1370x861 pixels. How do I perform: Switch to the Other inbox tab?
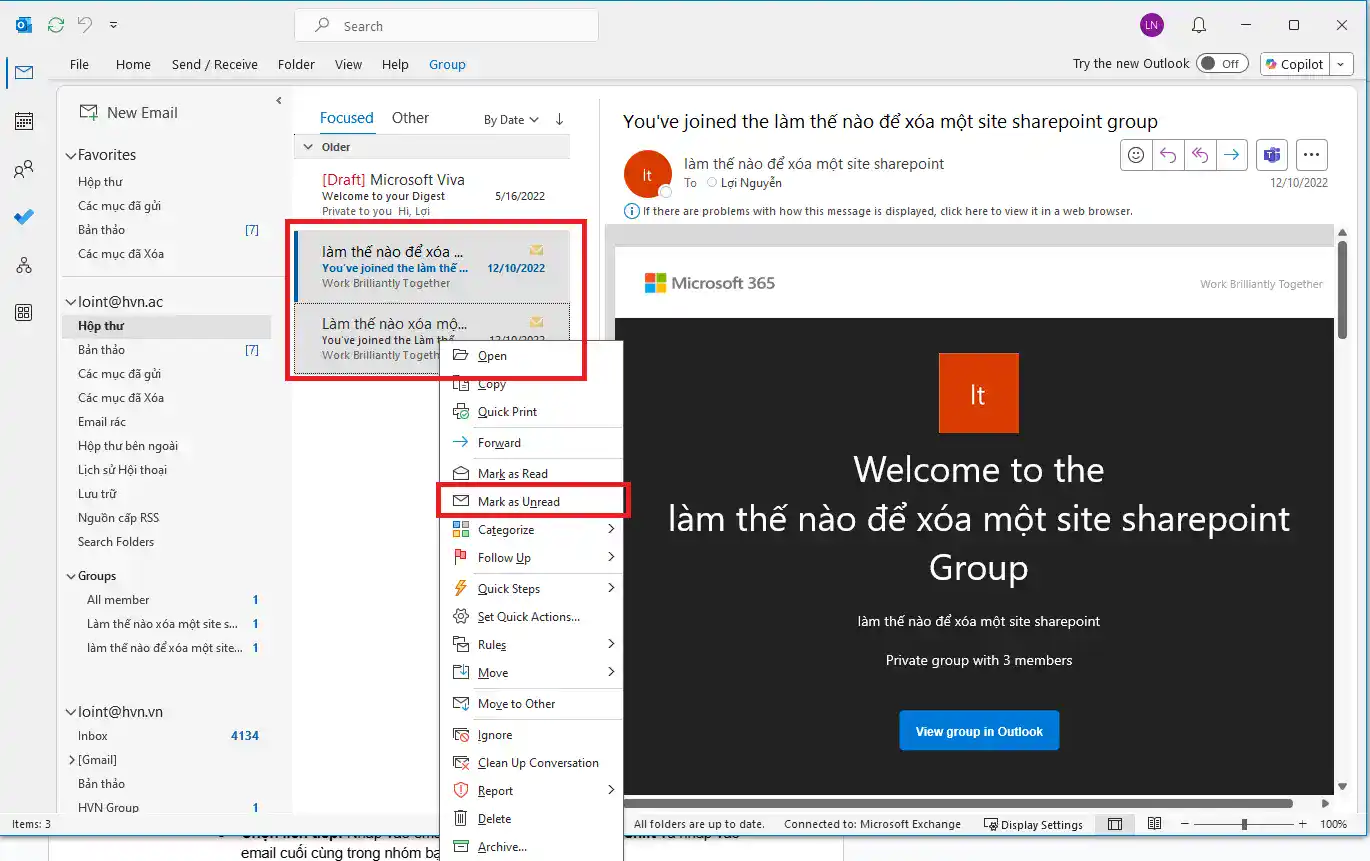coord(410,118)
